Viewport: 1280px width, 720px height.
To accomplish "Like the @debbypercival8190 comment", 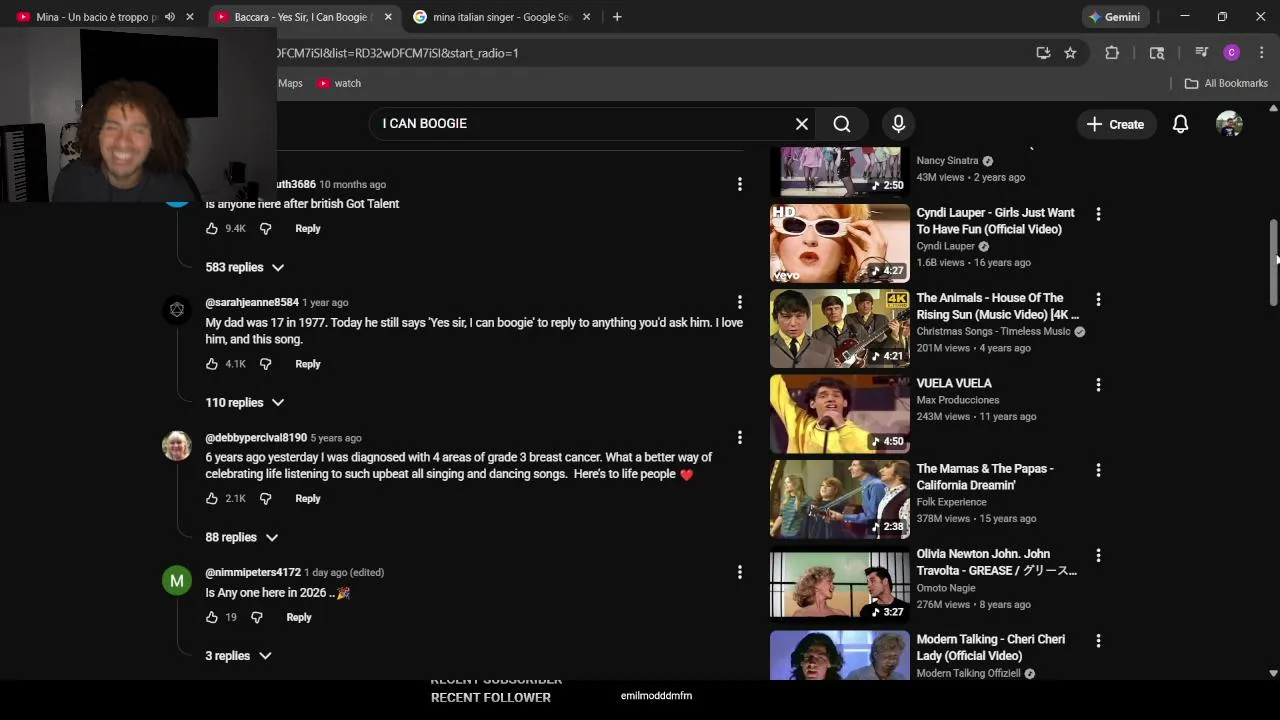I will pyautogui.click(x=212, y=499).
